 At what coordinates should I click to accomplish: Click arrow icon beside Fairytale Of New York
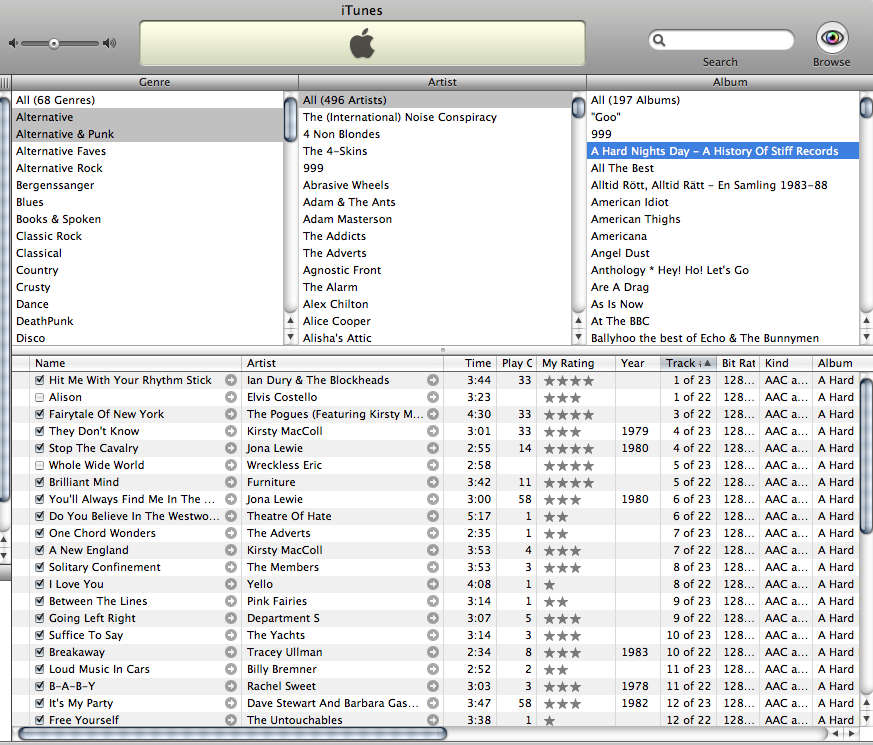click(x=231, y=414)
